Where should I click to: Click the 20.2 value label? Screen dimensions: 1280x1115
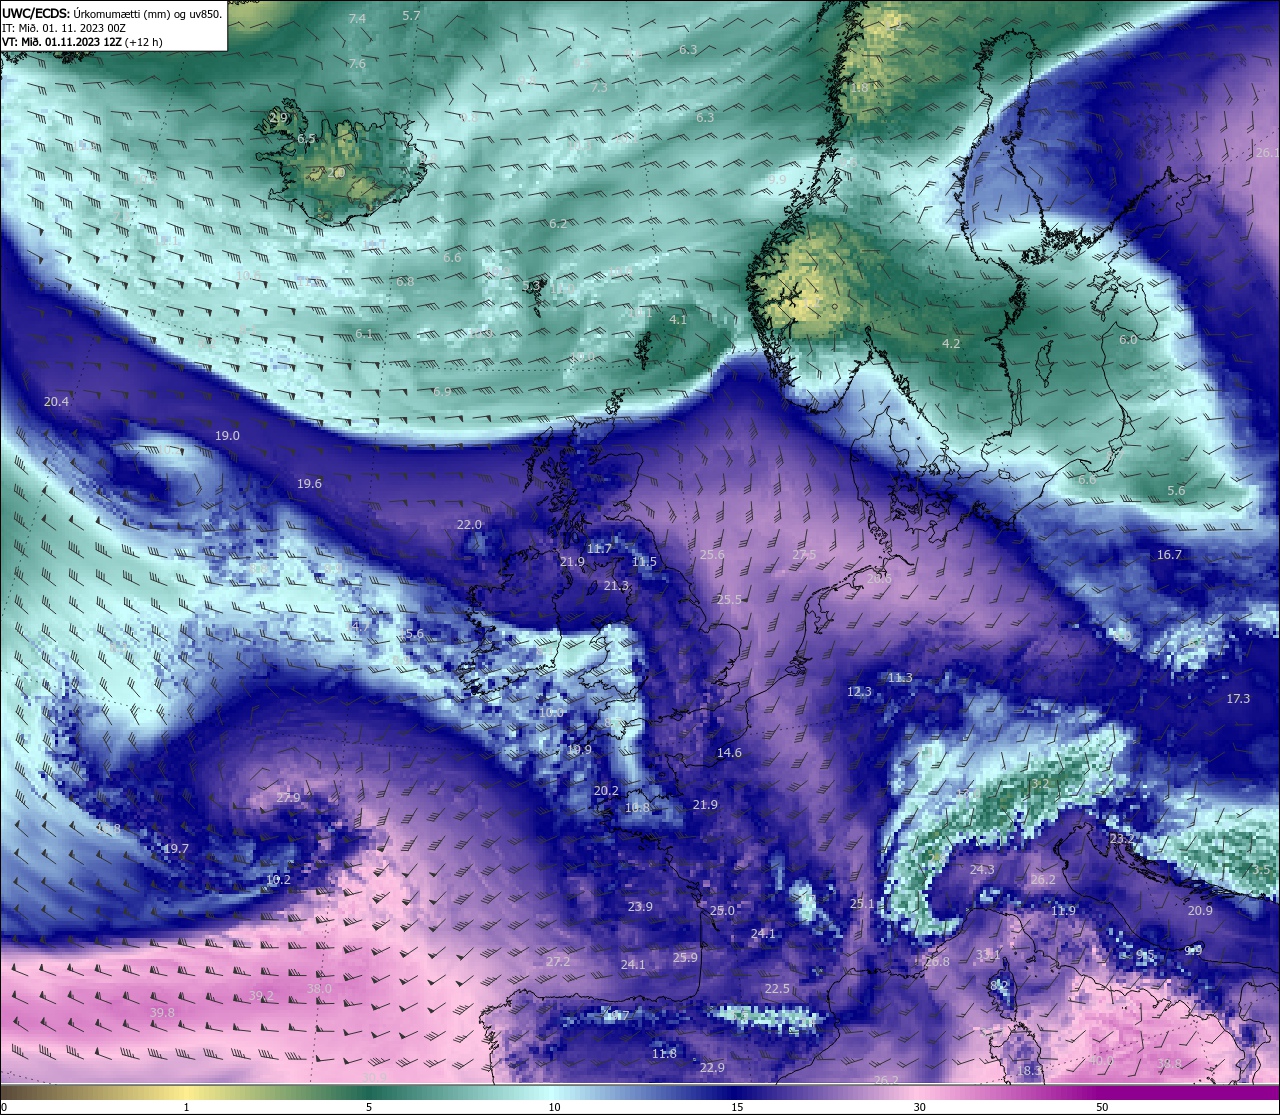[x=606, y=791]
